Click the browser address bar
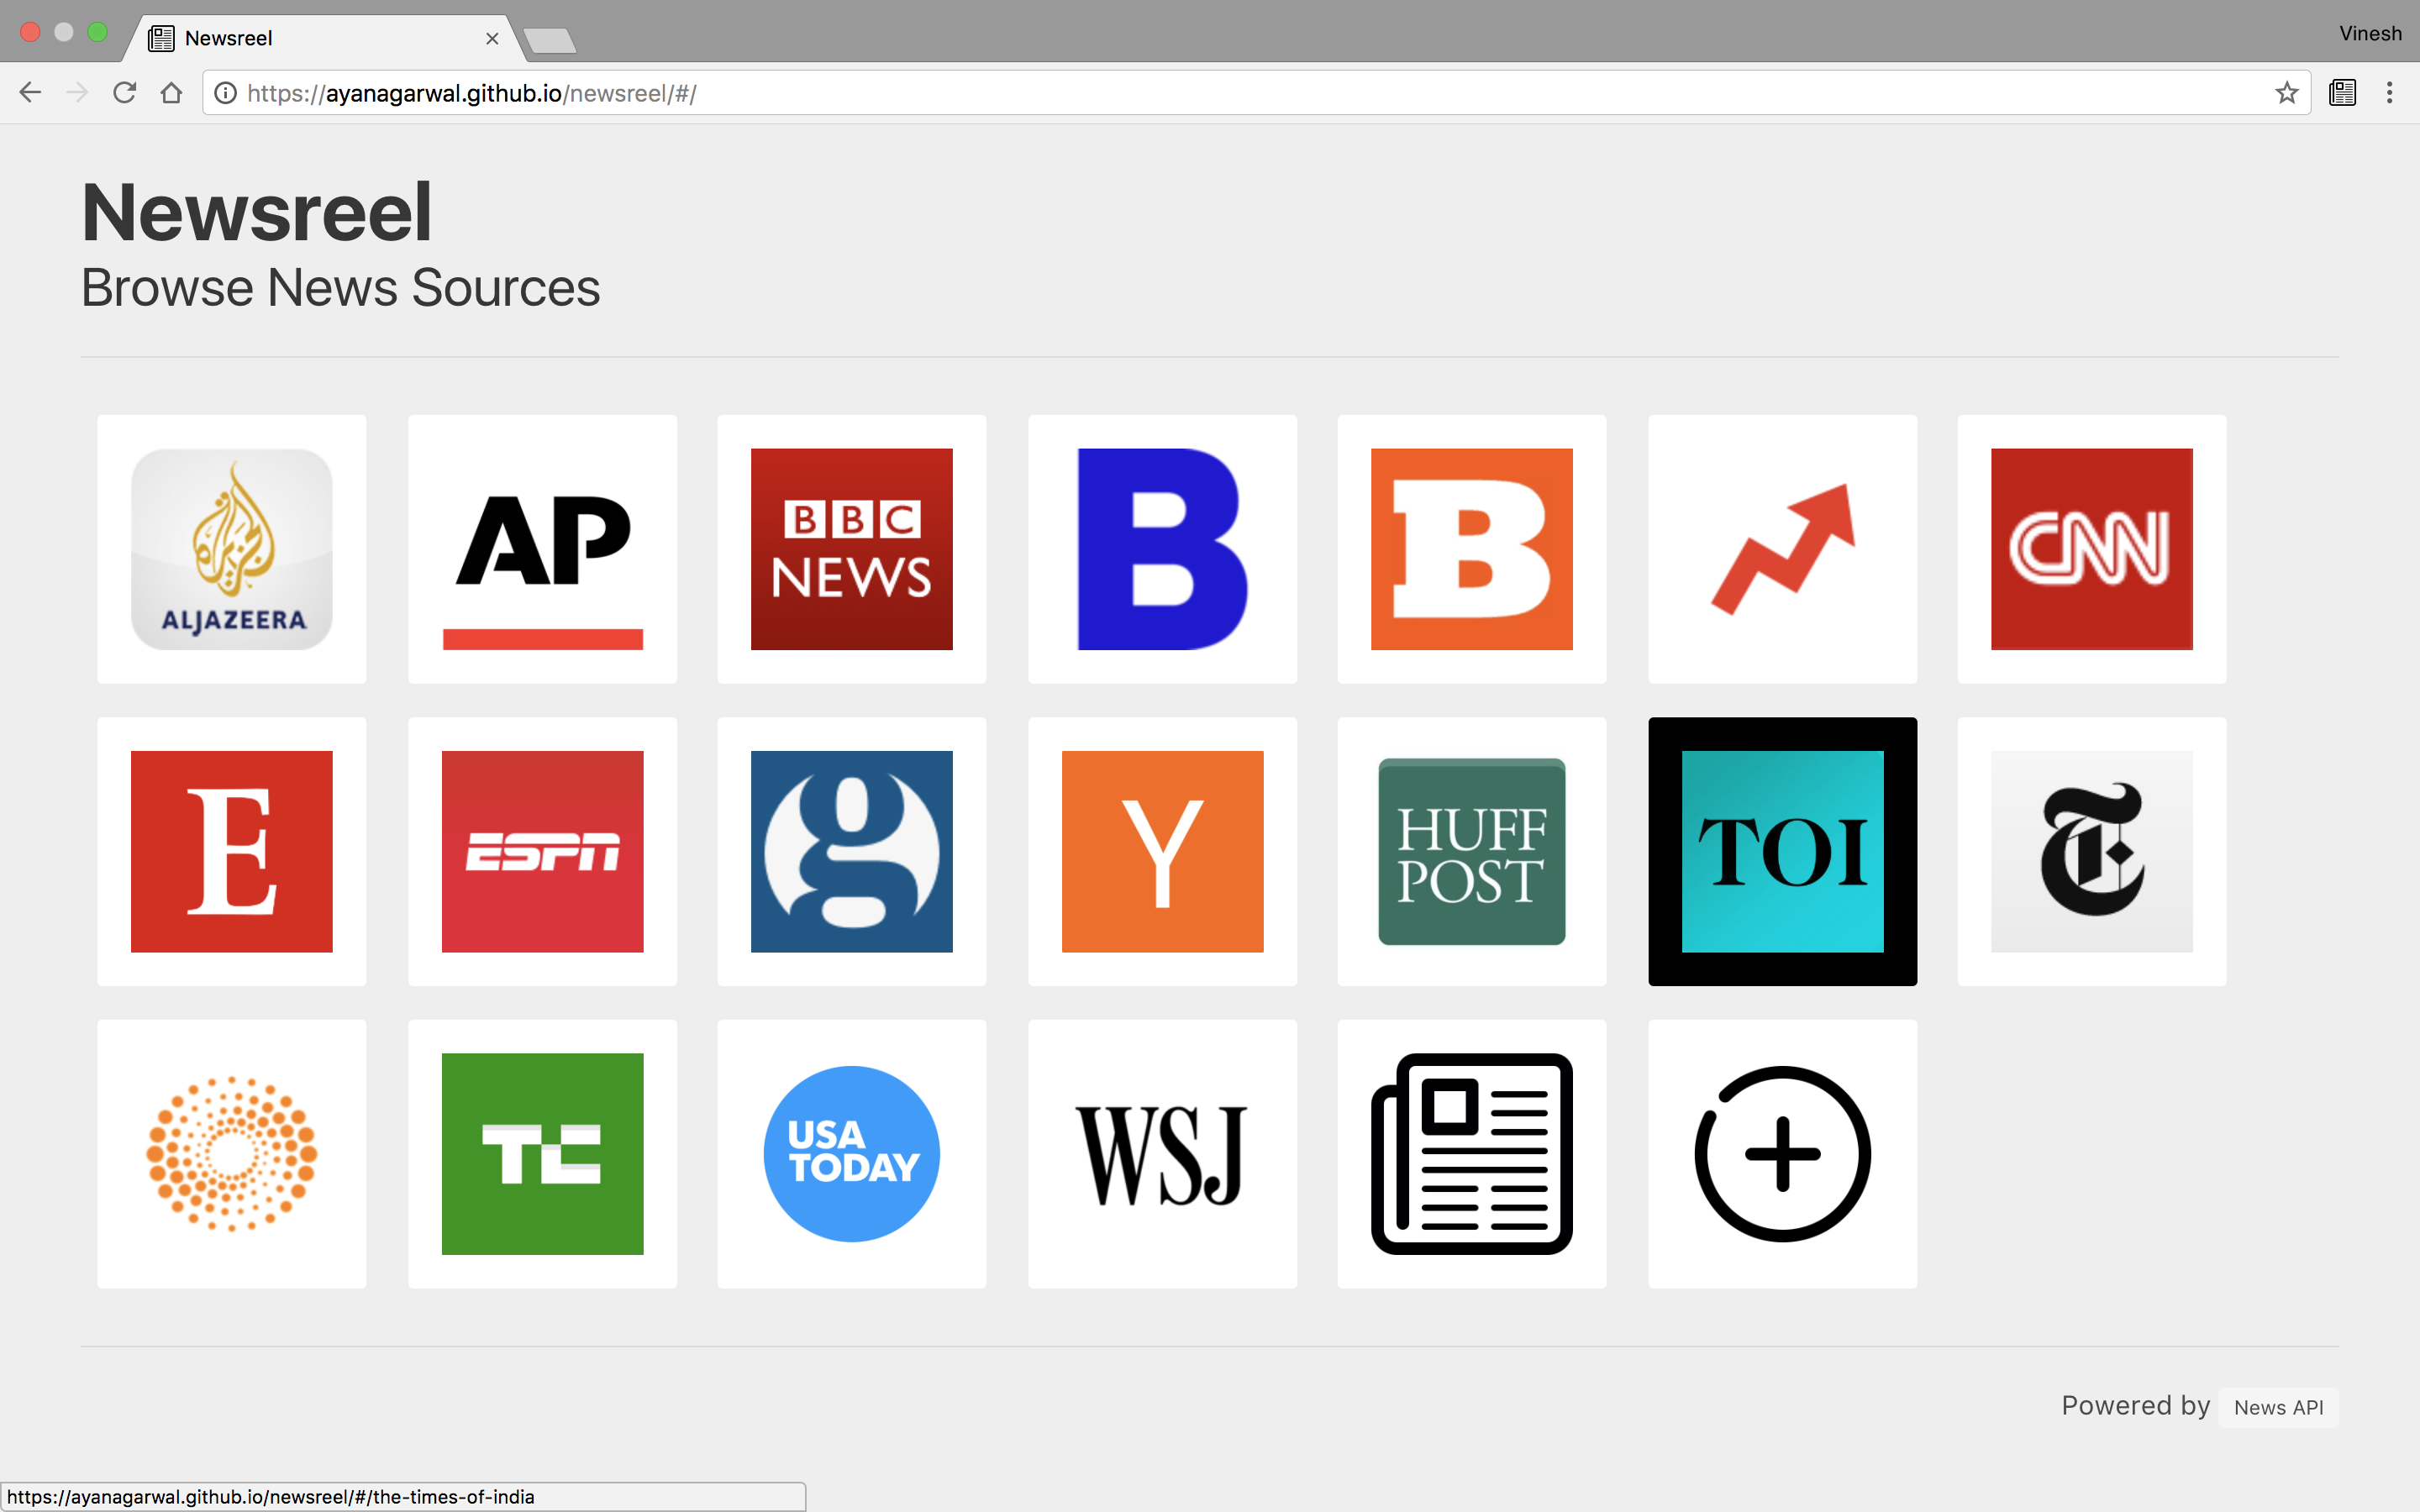This screenshot has height=1512, width=2420. pos(1200,93)
